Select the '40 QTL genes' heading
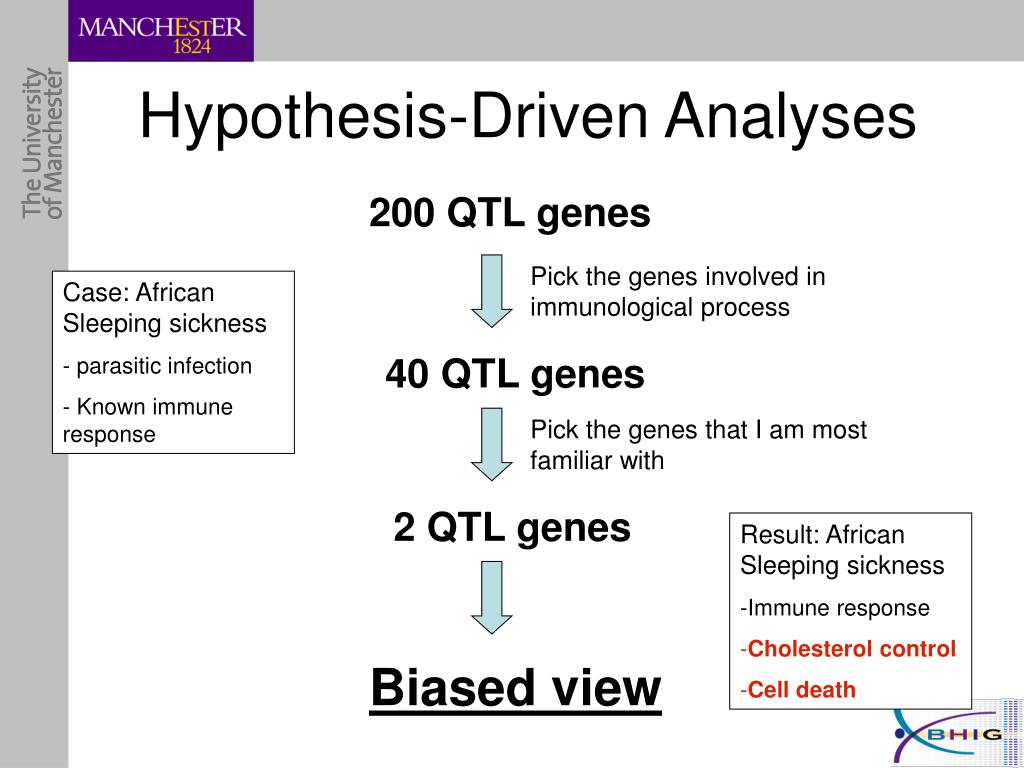1024x768 pixels. click(x=515, y=375)
